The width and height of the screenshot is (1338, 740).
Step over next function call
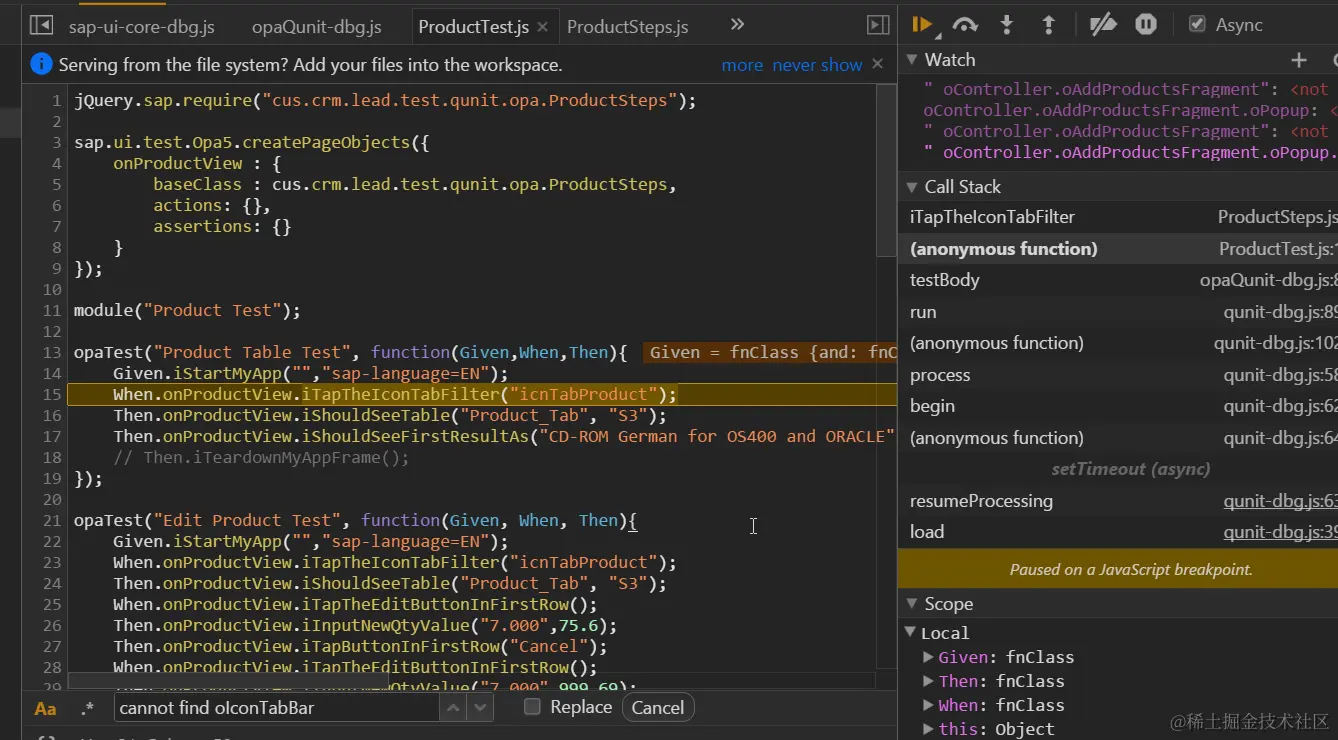(965, 25)
